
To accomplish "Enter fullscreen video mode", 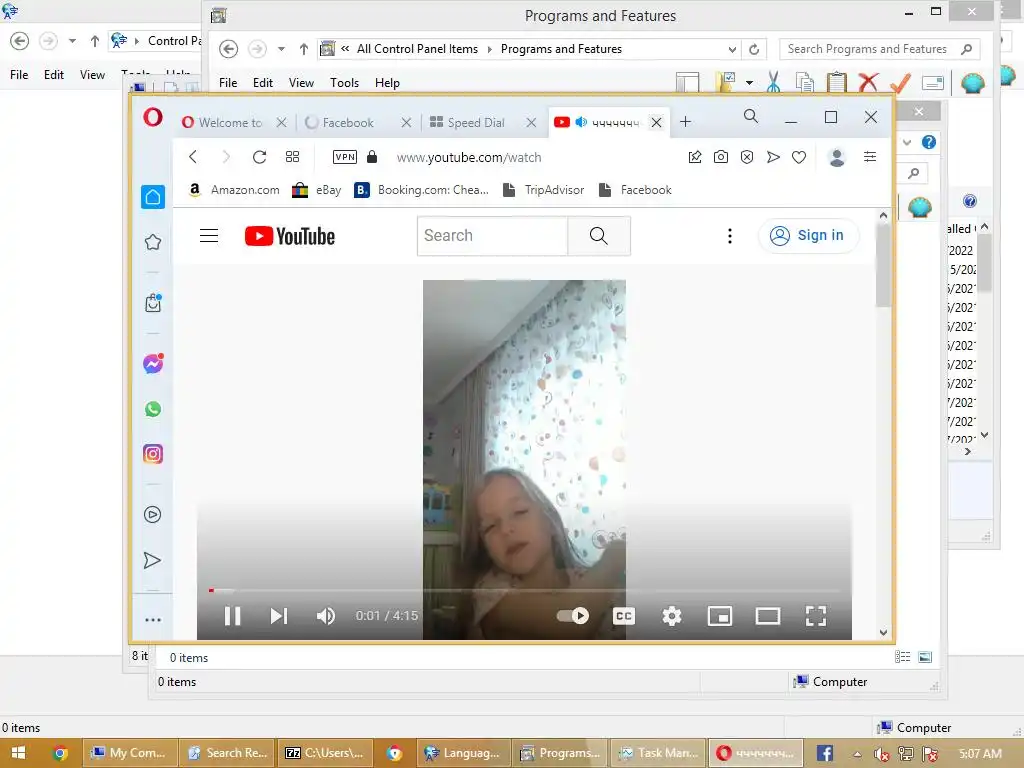I will pos(816,616).
